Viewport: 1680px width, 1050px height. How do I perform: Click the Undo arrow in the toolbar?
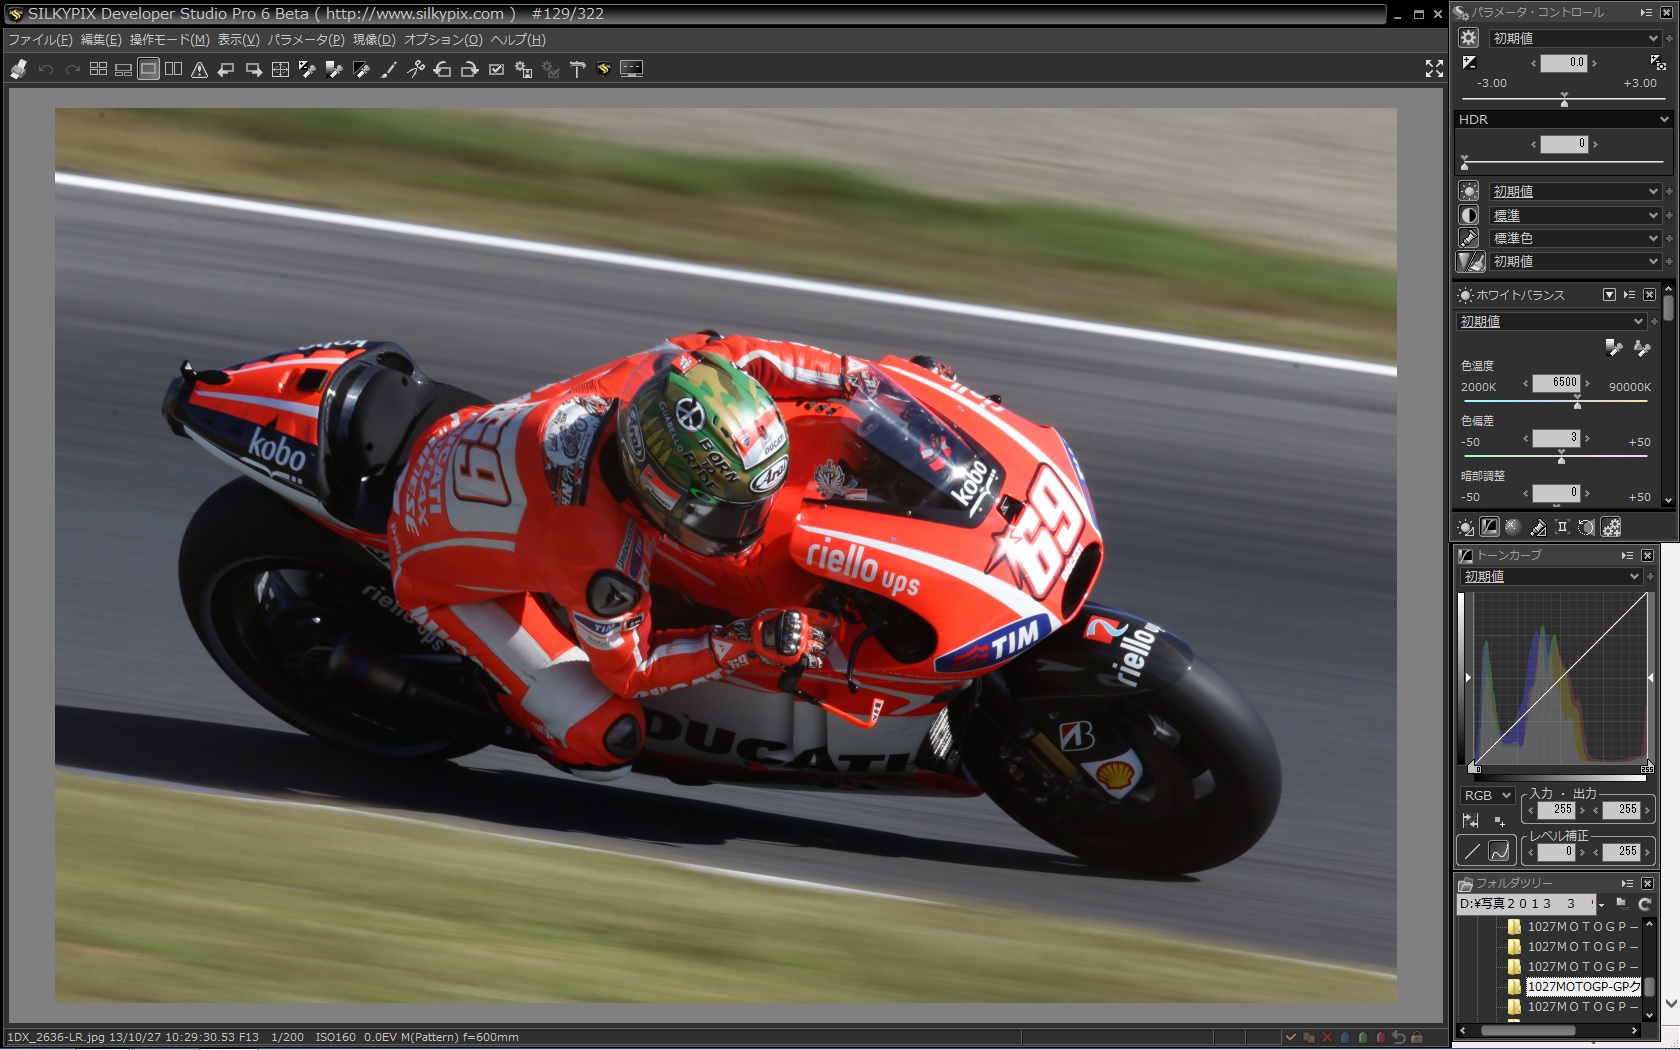coord(45,69)
